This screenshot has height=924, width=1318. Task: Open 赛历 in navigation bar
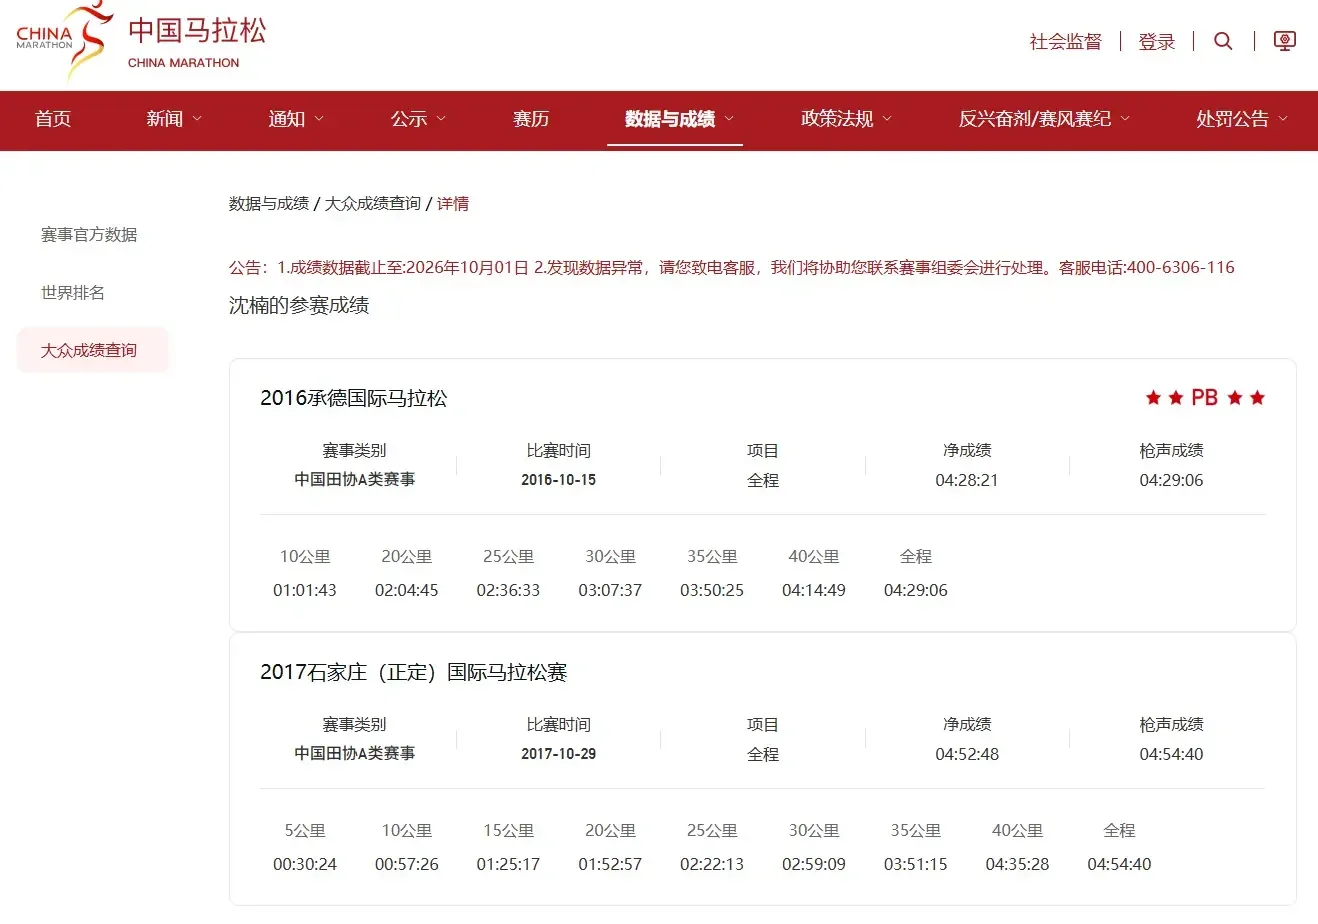coord(531,119)
